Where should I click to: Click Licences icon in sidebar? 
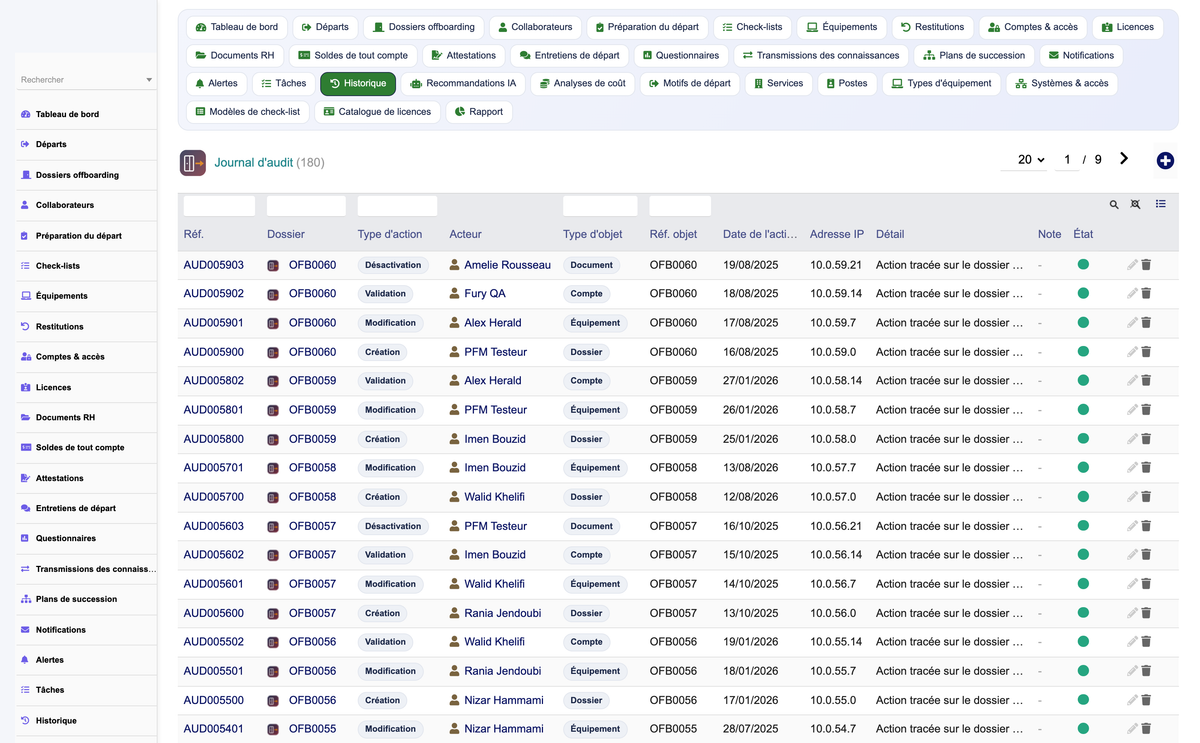tap(25, 387)
